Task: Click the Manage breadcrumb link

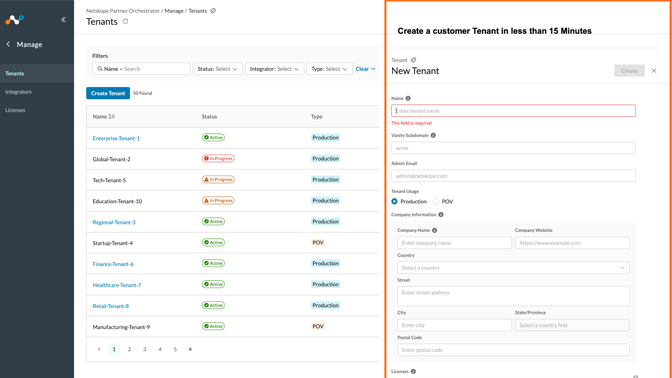Action: point(174,11)
